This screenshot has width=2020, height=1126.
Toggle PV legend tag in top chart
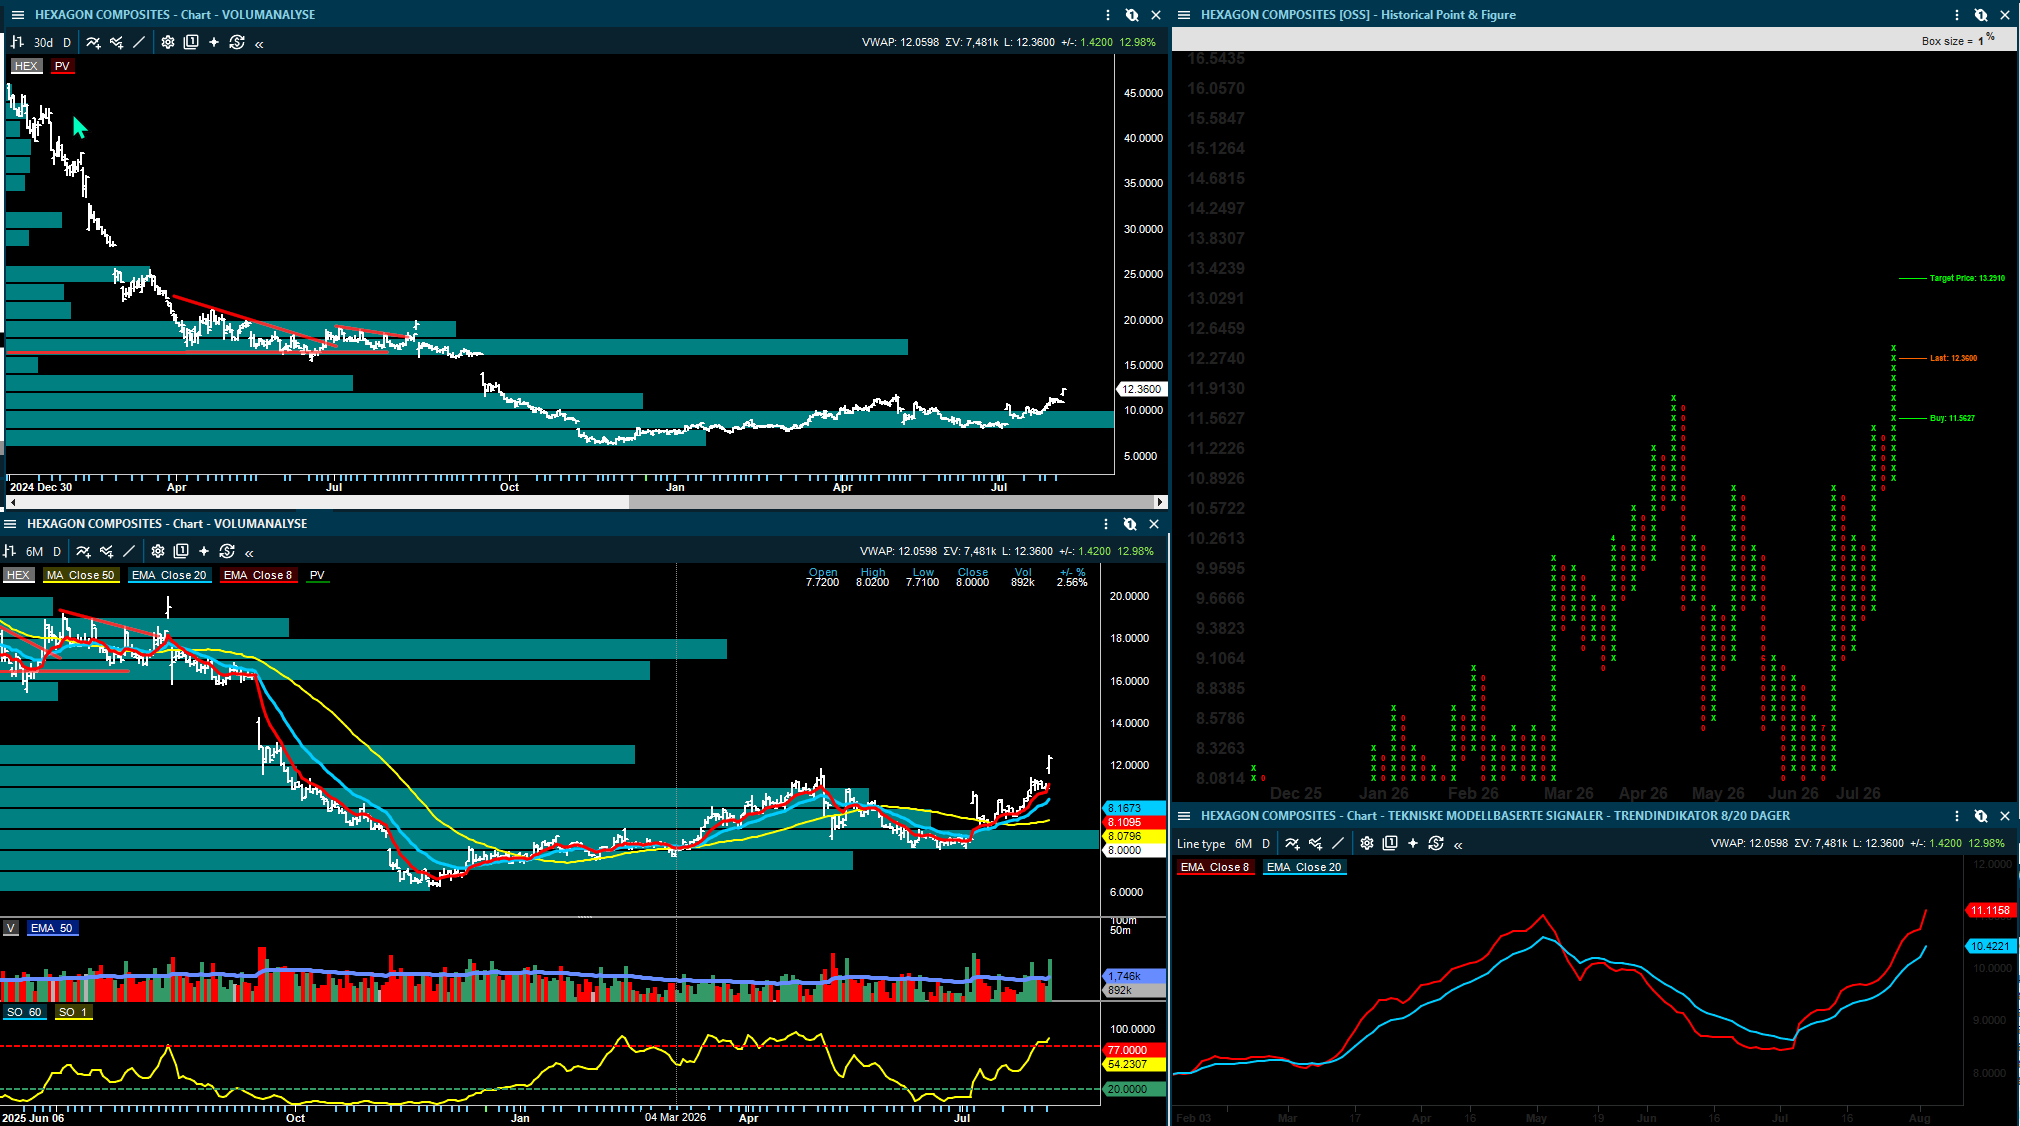pos(62,66)
